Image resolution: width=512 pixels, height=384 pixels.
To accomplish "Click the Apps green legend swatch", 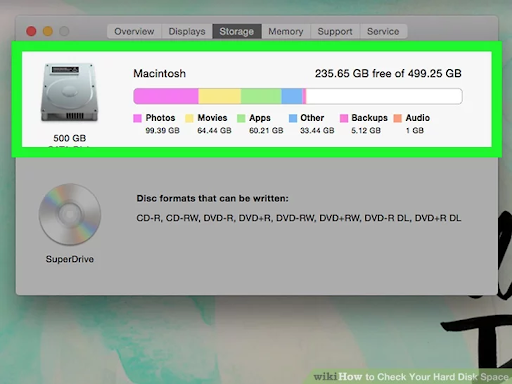I will (x=241, y=118).
